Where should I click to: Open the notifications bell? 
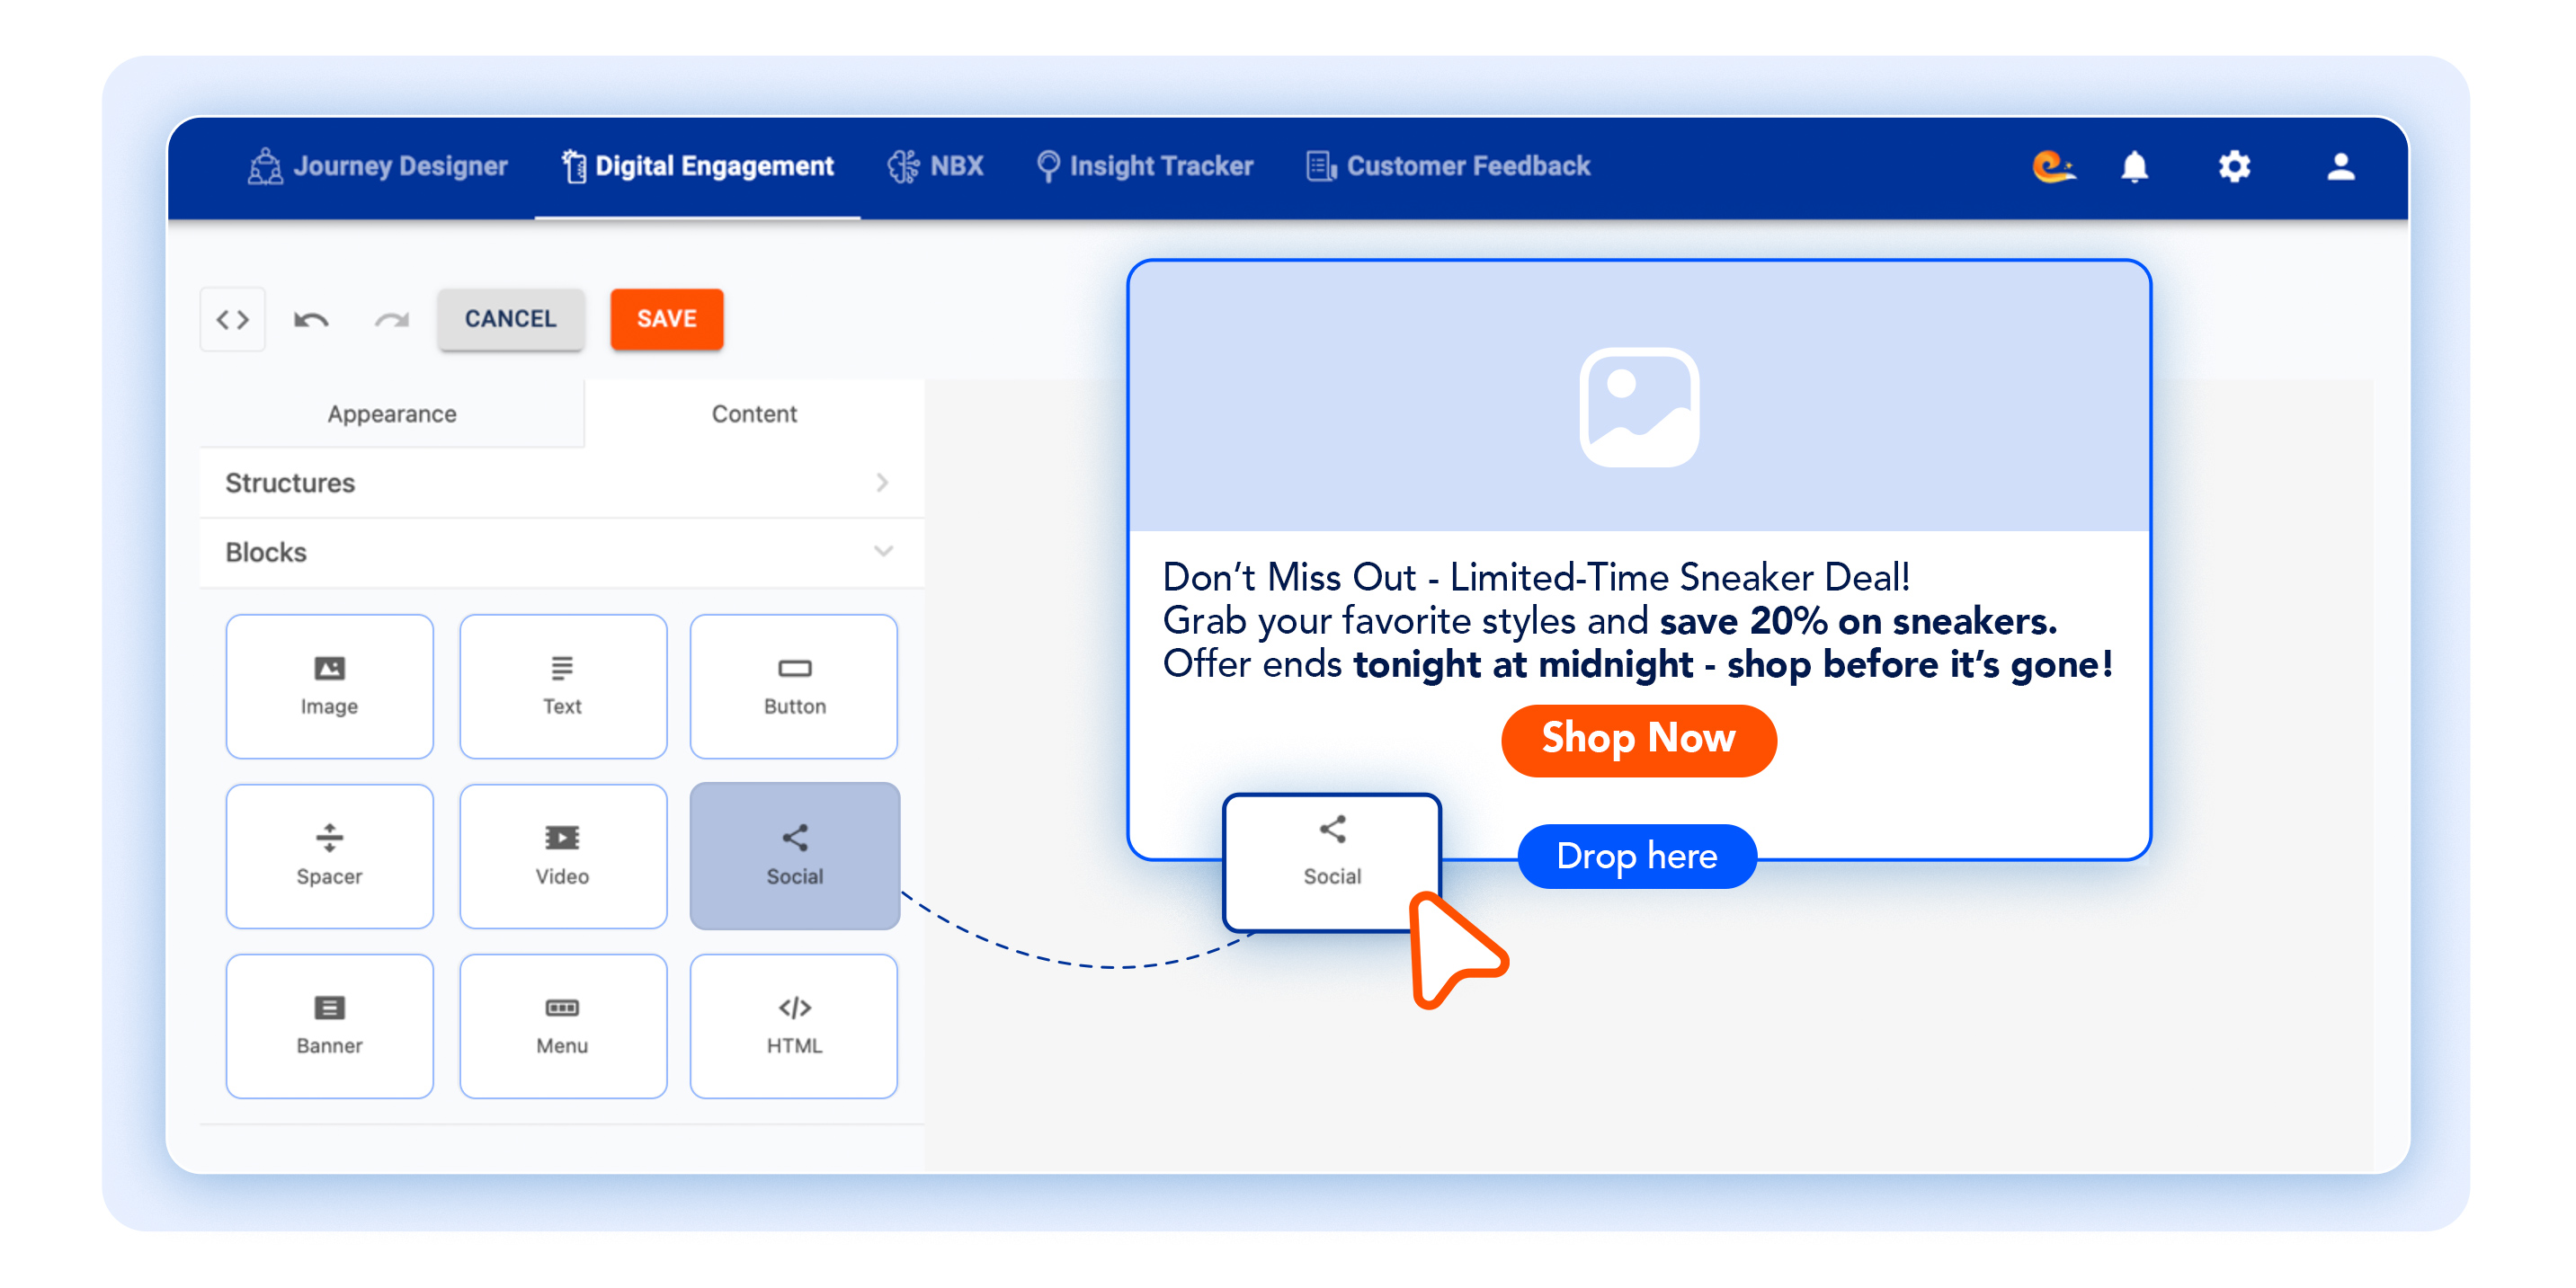coord(2134,166)
